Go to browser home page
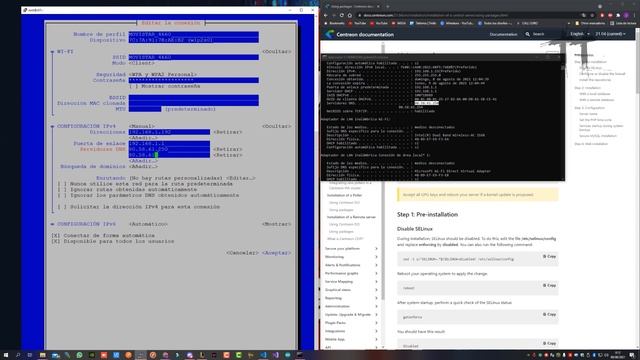Screen dimensions: 640x360 [x=350, y=15]
